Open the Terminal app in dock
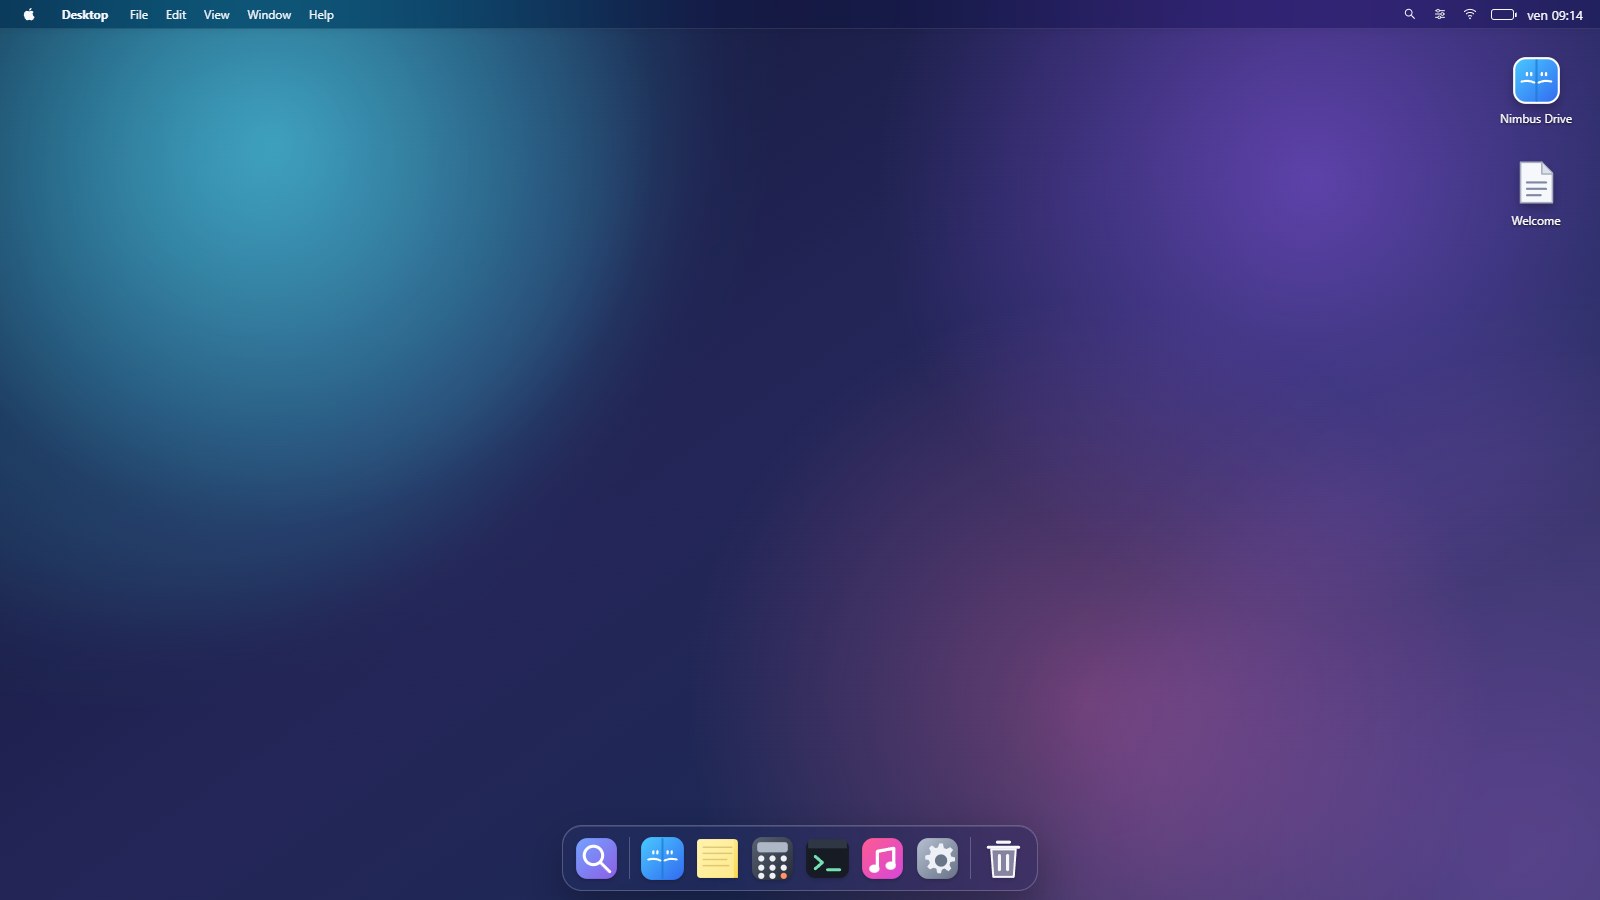Image resolution: width=1600 pixels, height=900 pixels. tap(827, 858)
